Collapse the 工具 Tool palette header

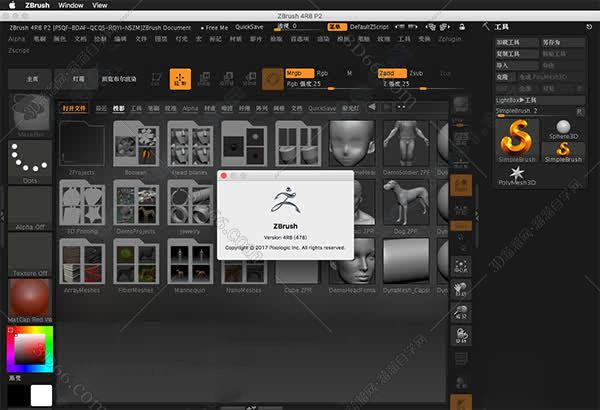tap(502, 27)
